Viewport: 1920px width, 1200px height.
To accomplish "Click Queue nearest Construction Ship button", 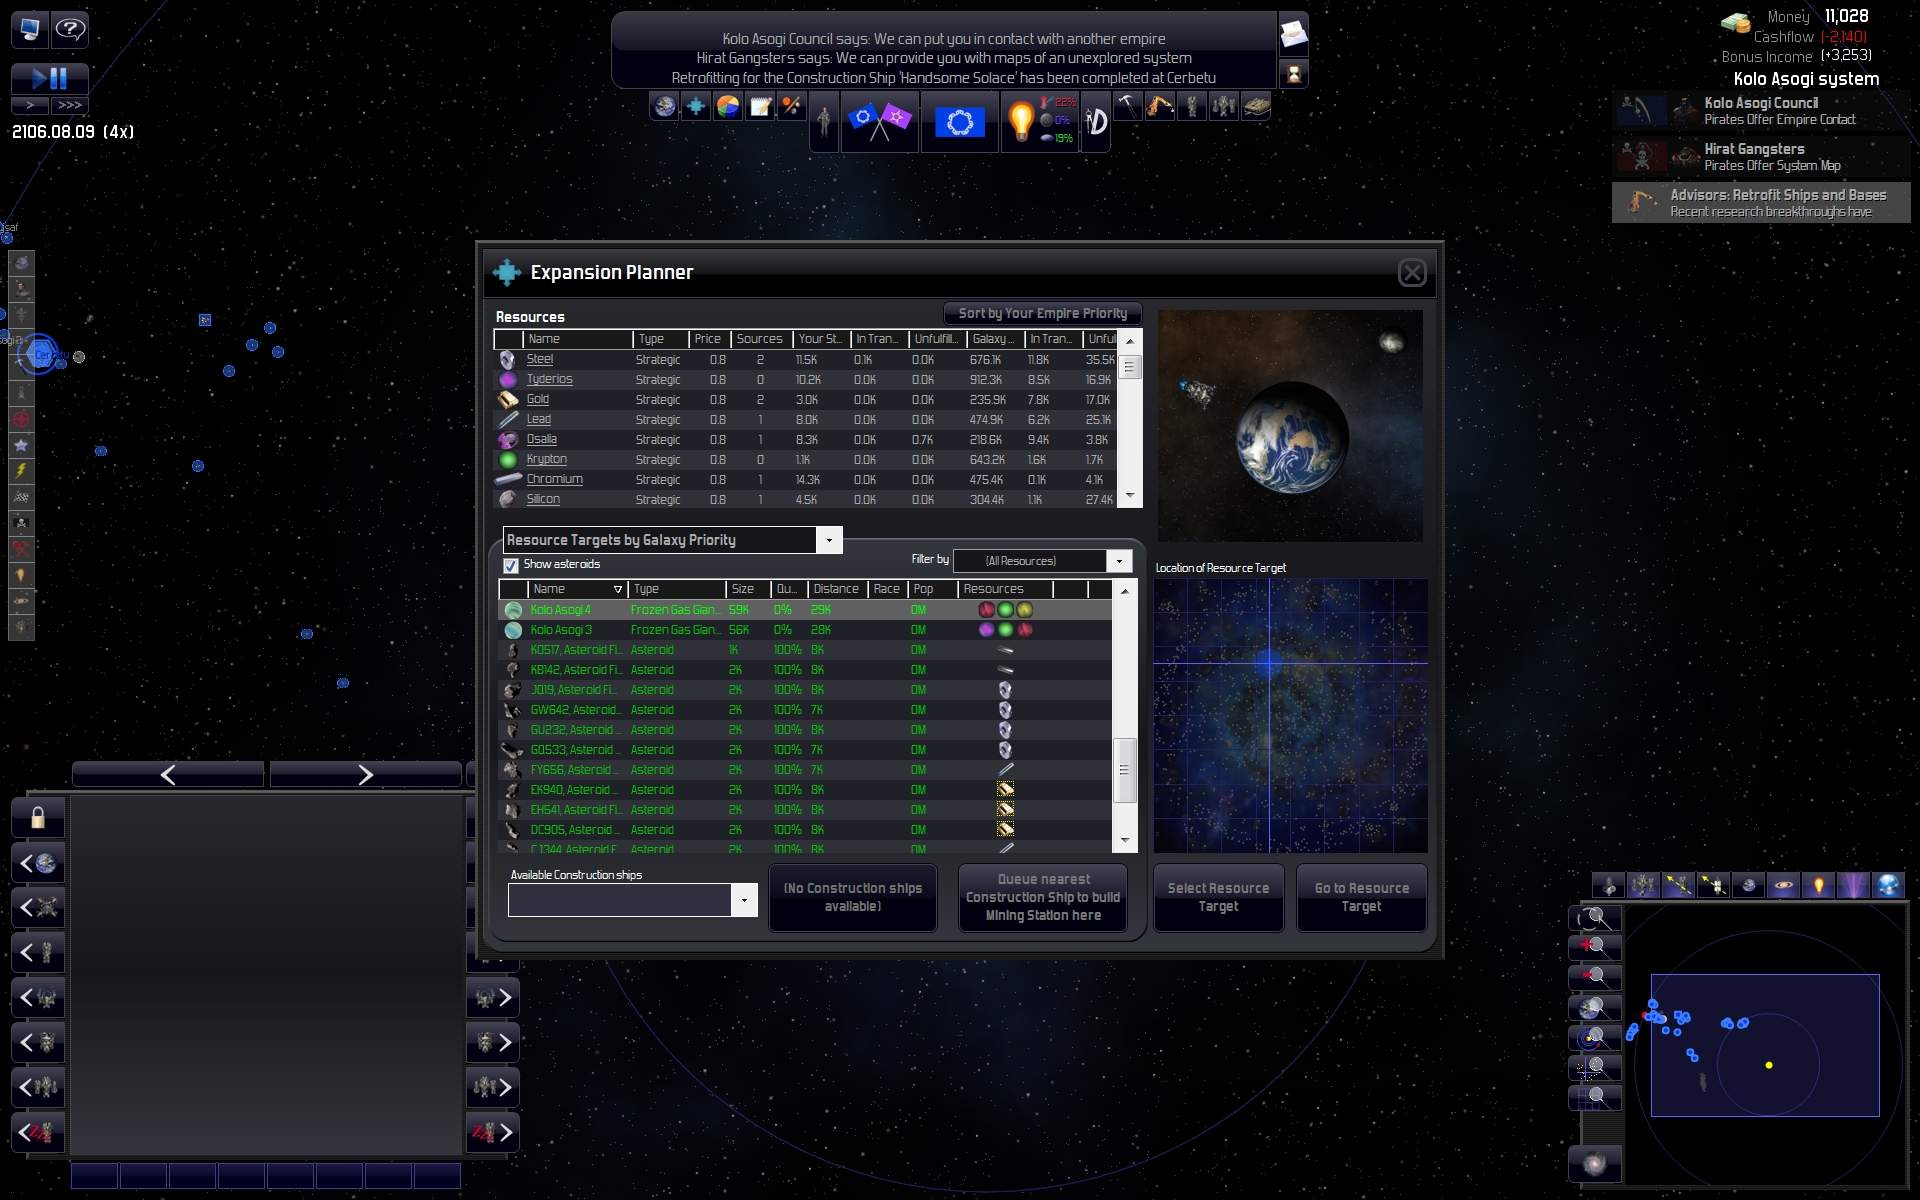I will (1043, 898).
